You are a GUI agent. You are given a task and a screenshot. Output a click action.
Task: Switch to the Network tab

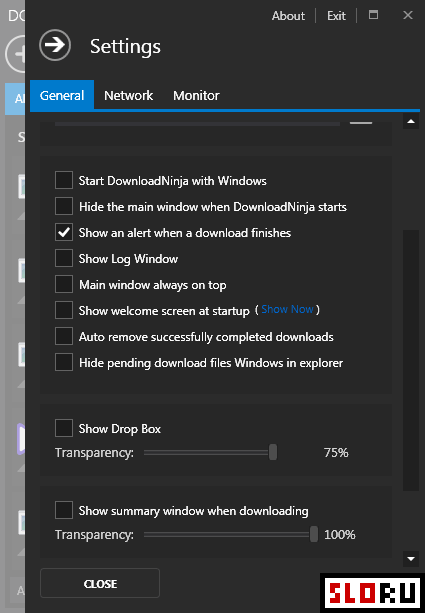pyautogui.click(x=129, y=95)
